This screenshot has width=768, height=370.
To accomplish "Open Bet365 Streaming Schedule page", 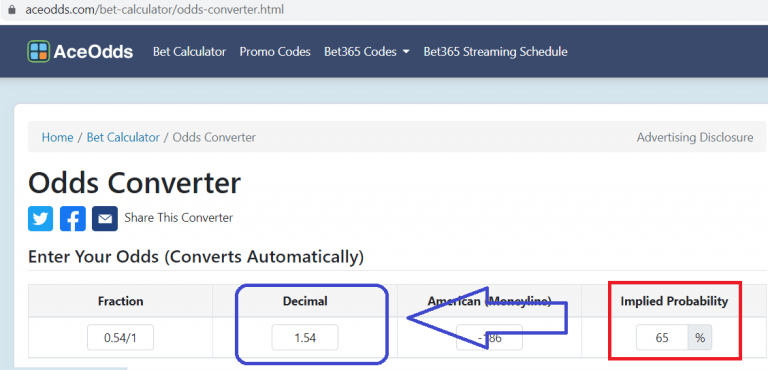I will [495, 51].
